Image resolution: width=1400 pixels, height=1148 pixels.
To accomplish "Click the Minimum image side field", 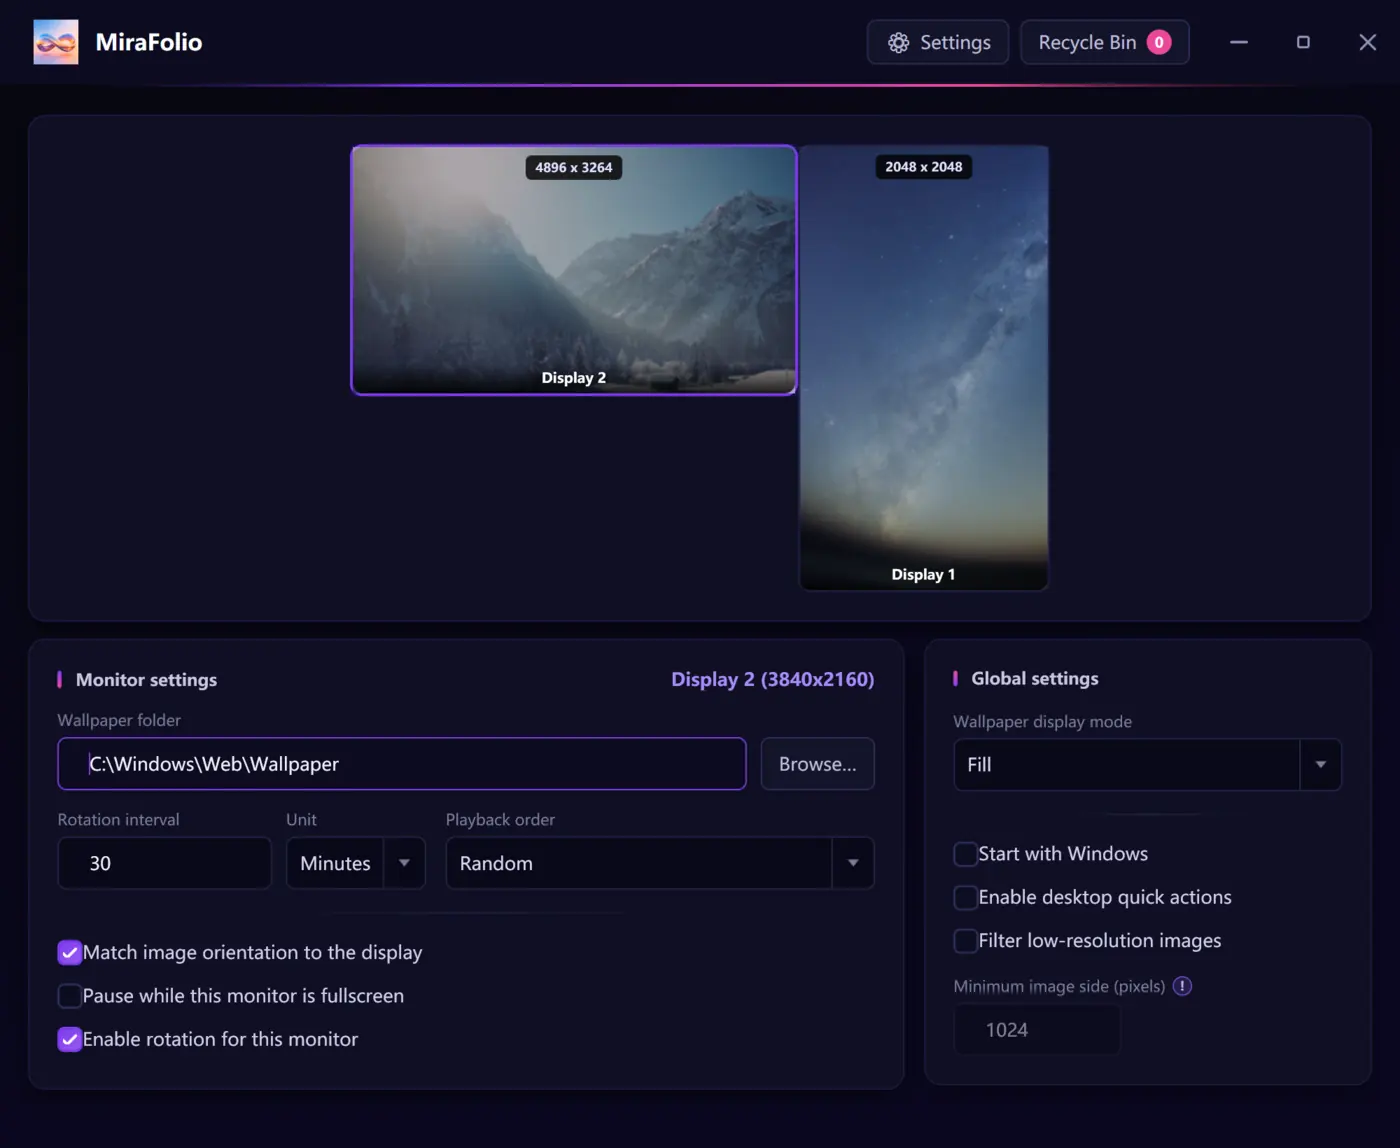I will pyautogui.click(x=1037, y=1030).
